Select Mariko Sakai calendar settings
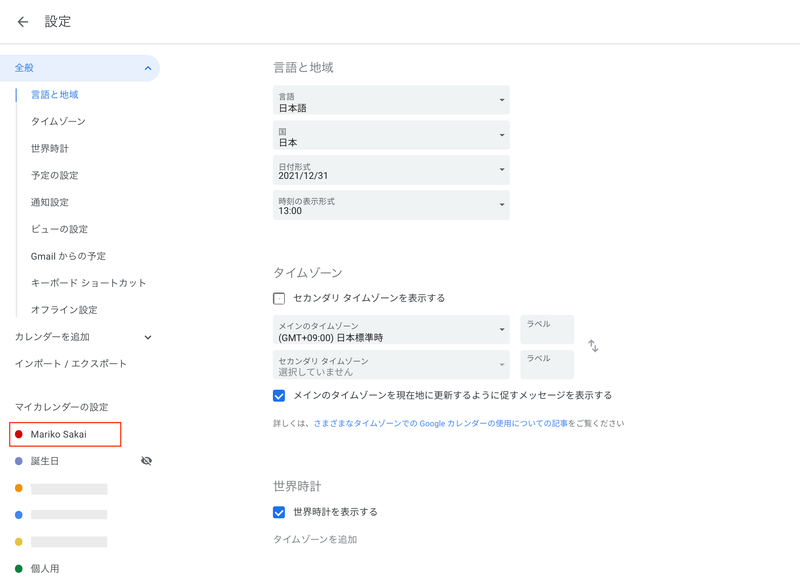This screenshot has height=585, width=800. [x=67, y=434]
